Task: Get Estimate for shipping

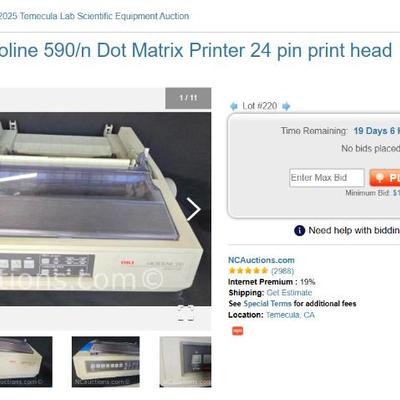Action: [x=289, y=293]
